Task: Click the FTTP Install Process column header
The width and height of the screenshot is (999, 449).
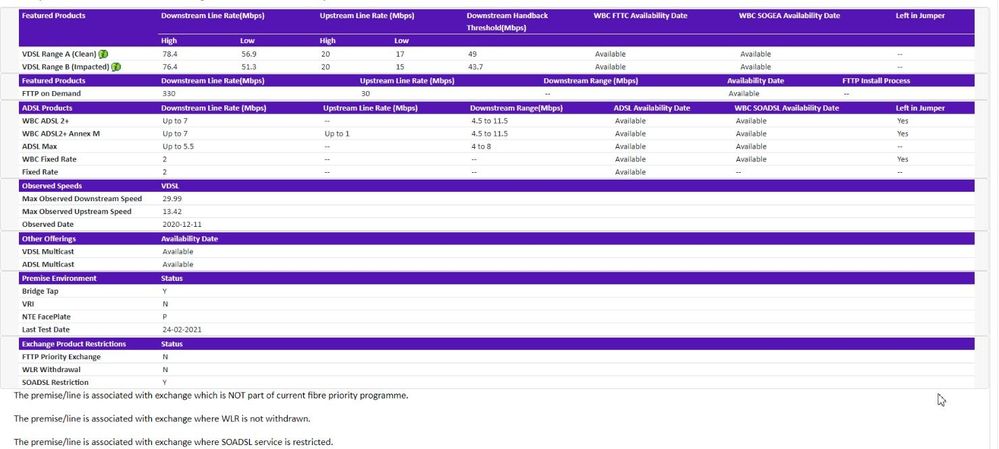Action: point(876,80)
